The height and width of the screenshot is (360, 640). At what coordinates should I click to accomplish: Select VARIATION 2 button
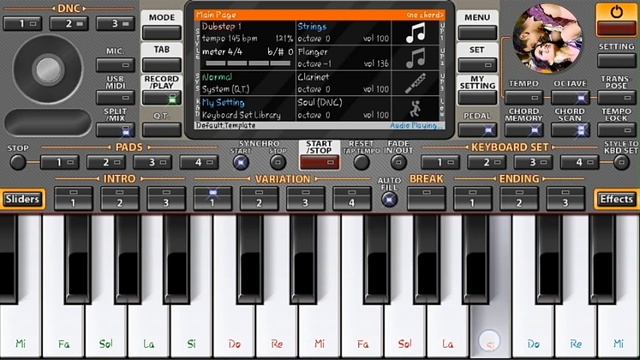coord(259,198)
